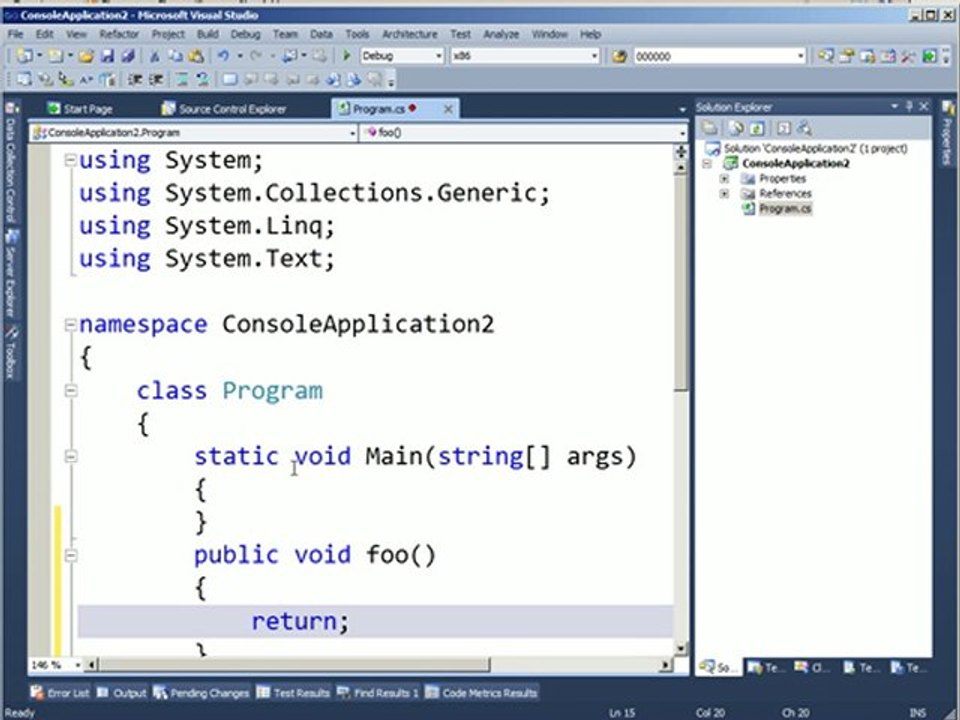
Task: Open the Server Explorer side tab
Action: click(x=10, y=274)
